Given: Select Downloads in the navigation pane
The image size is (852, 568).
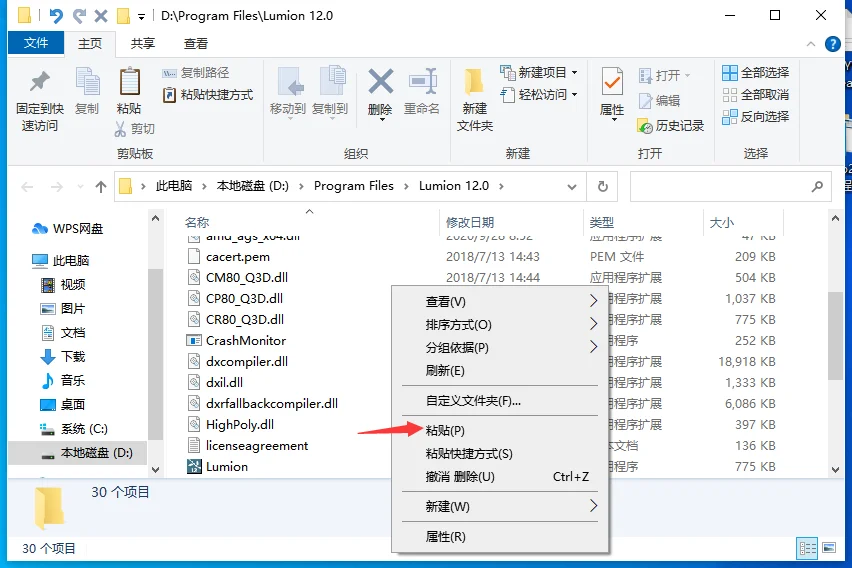Looking at the screenshot, I should (62, 357).
